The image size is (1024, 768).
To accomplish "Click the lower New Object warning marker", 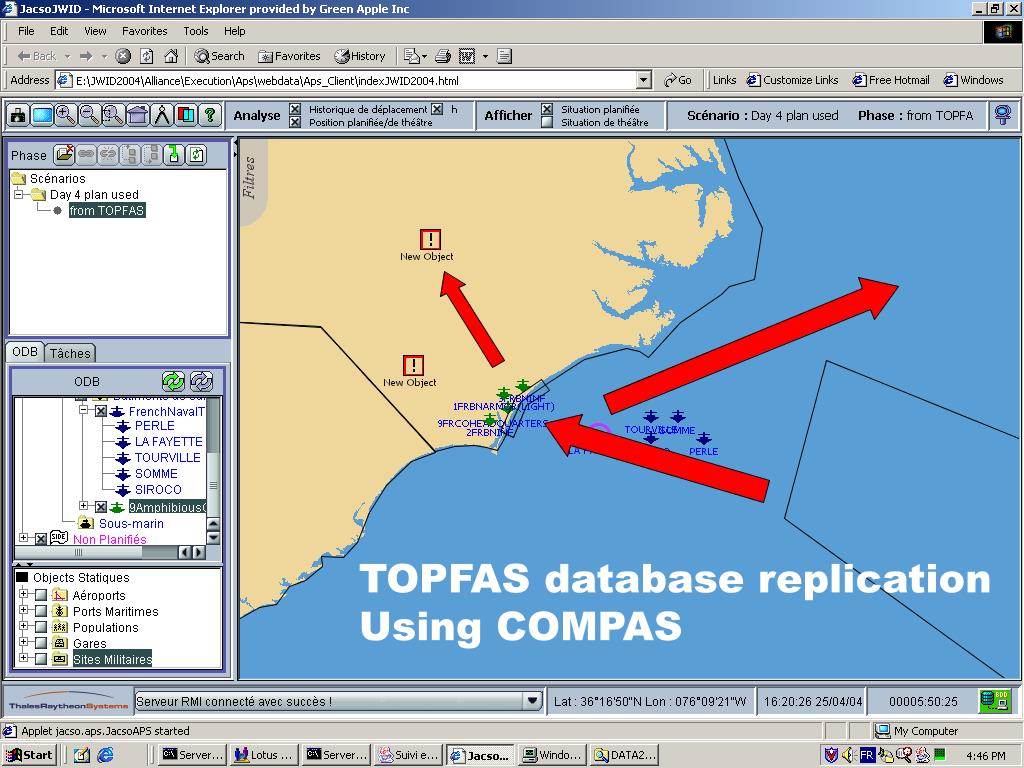I will coord(413,366).
